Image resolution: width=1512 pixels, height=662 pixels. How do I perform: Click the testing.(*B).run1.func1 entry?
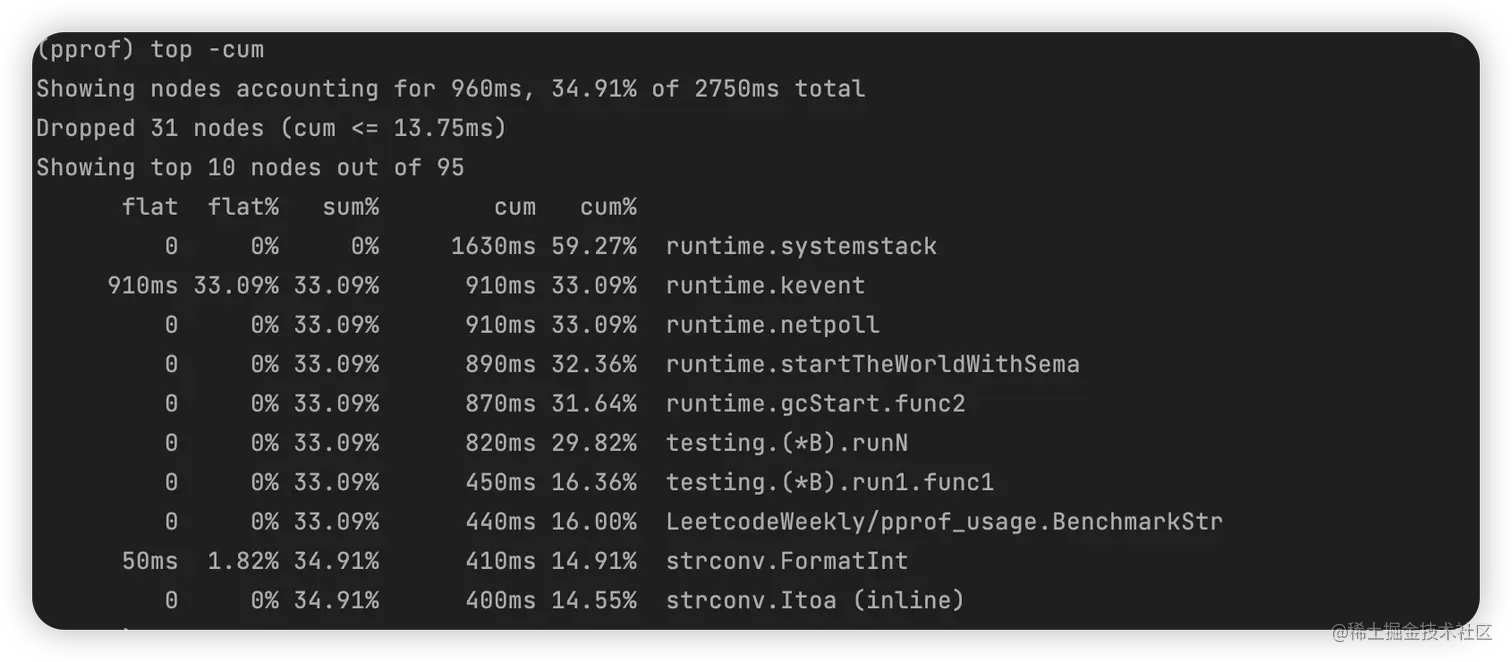click(829, 483)
